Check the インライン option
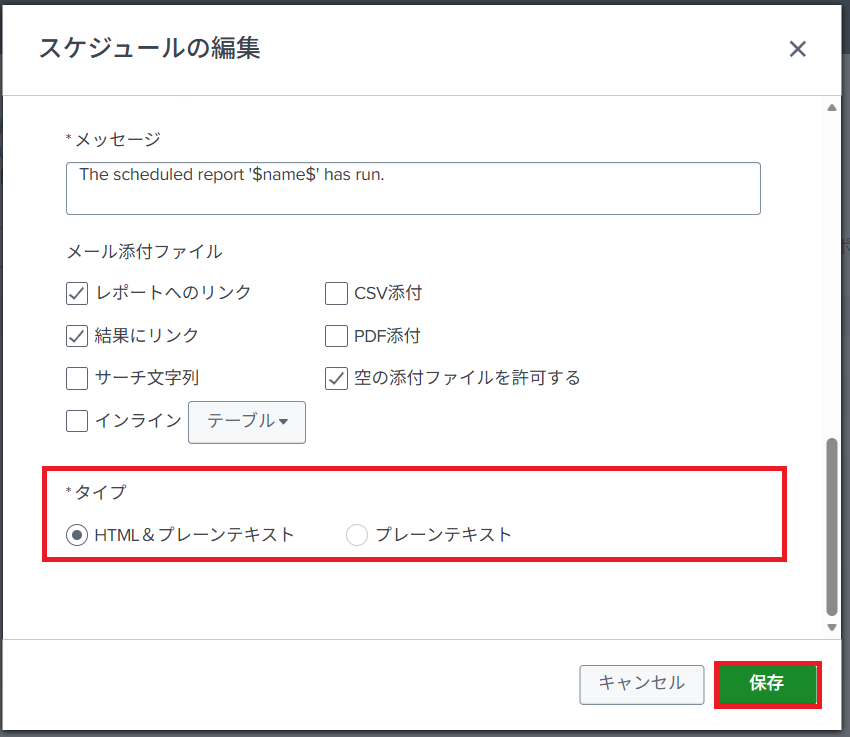Screen dimensions: 850x737 point(77,421)
